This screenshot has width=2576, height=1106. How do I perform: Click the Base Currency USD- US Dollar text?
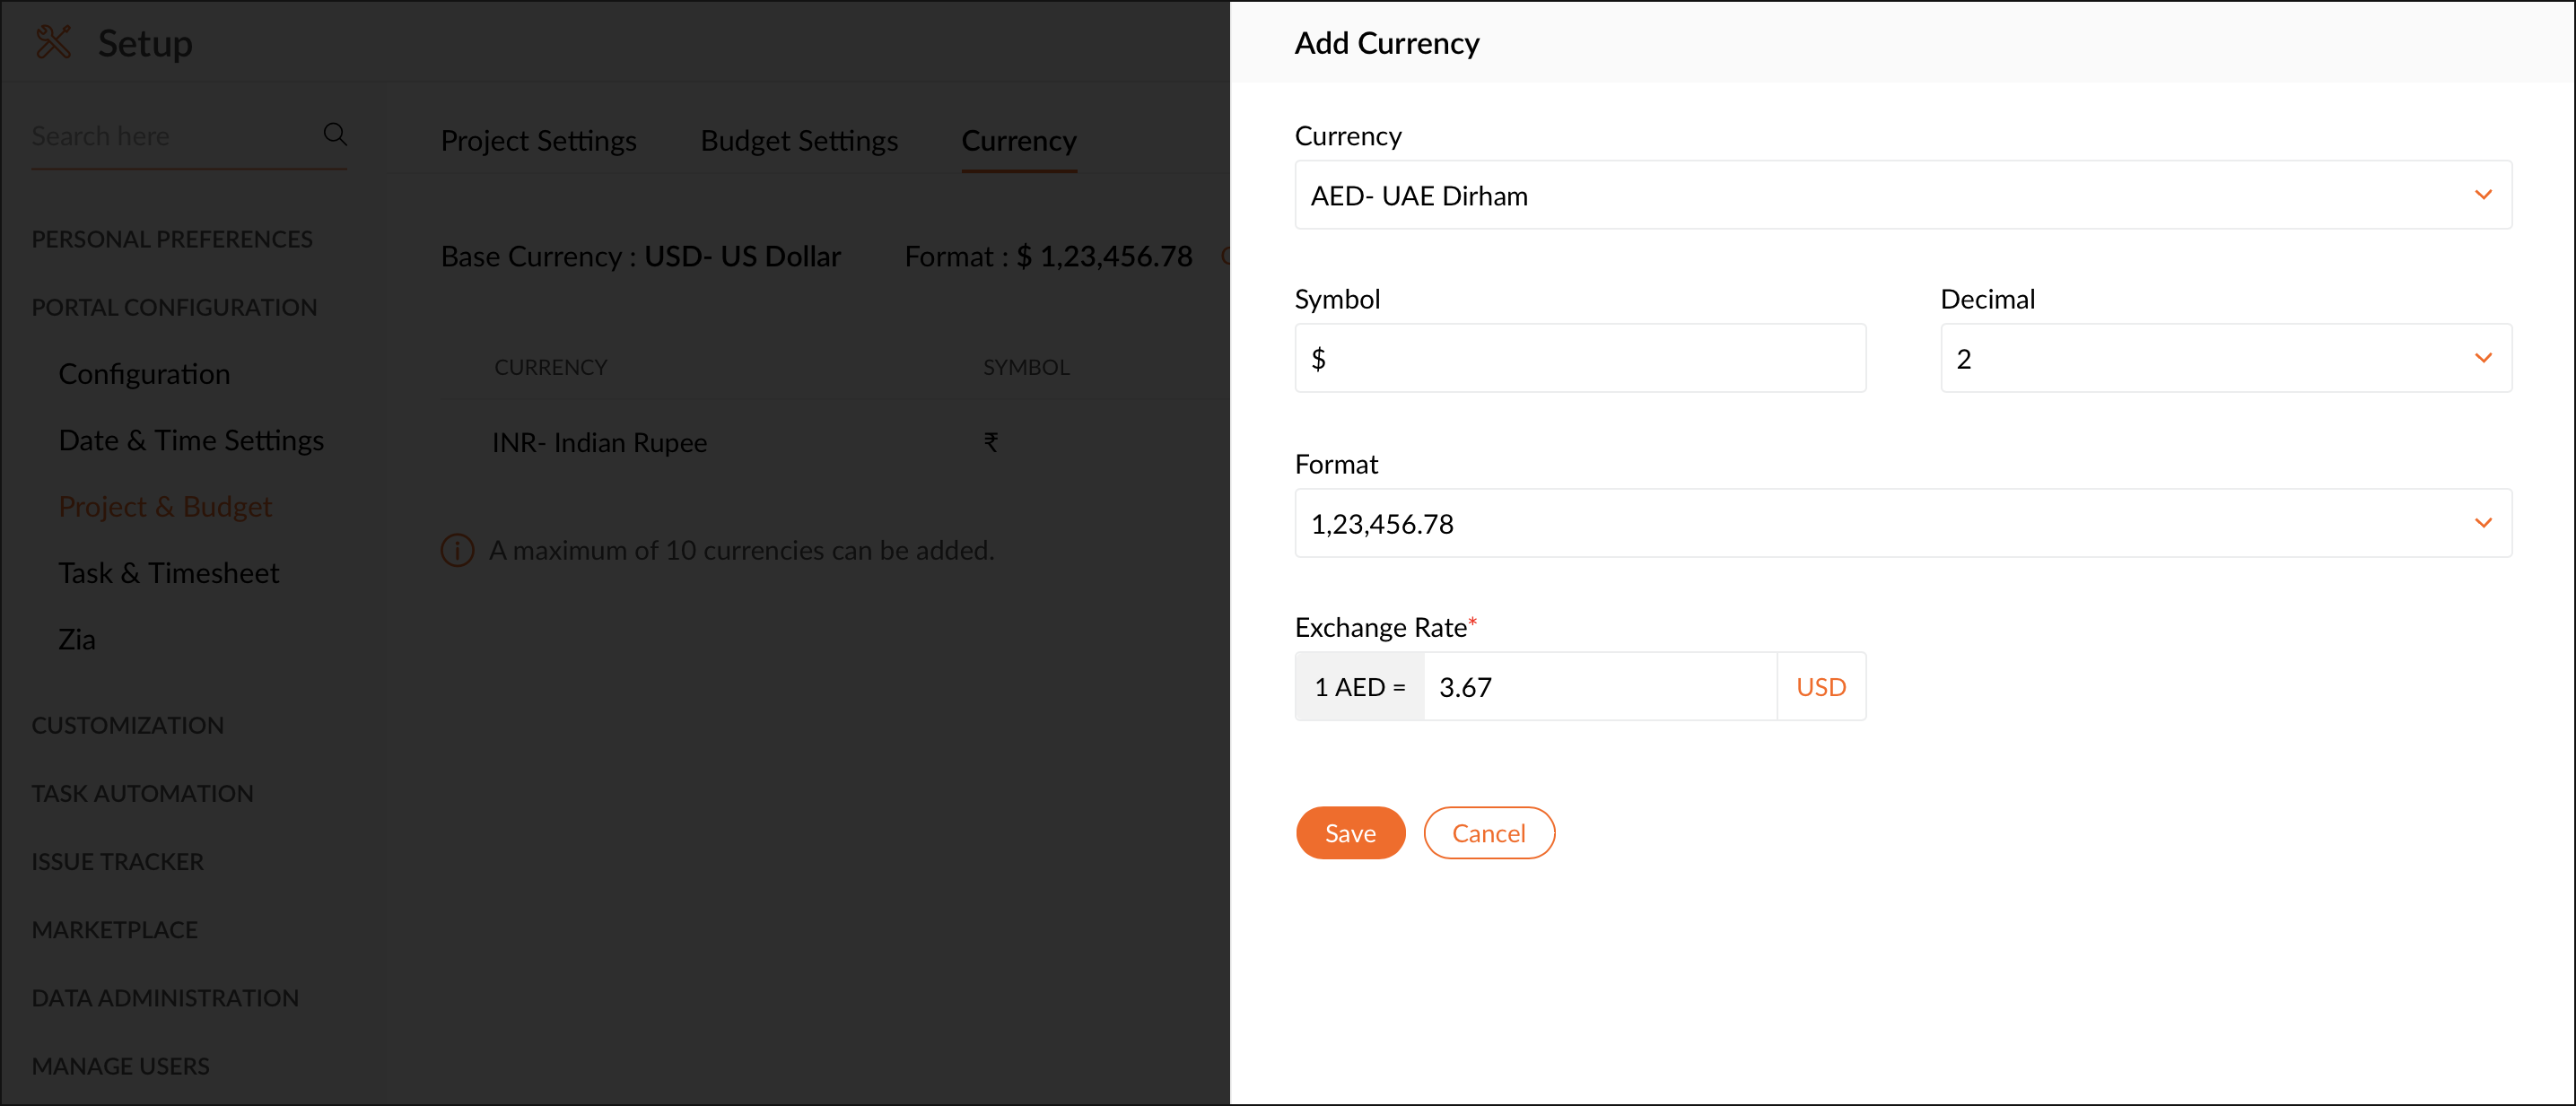pos(640,256)
